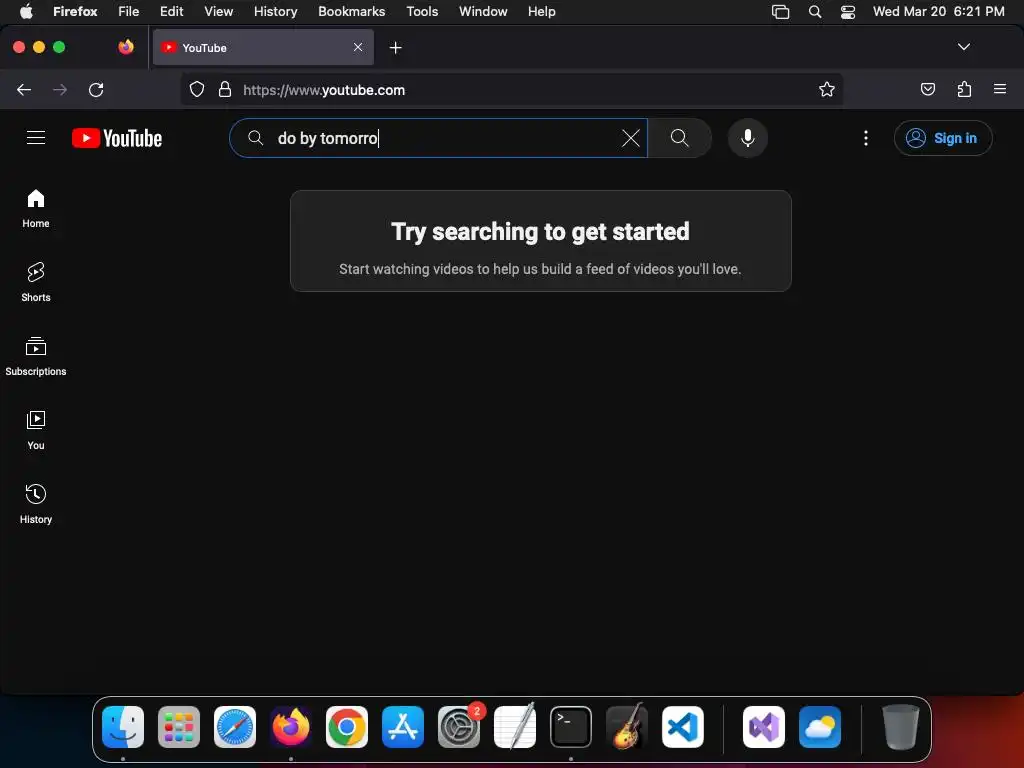Click the screen mirroring menu bar icon
This screenshot has width=1024, height=768.
780,11
